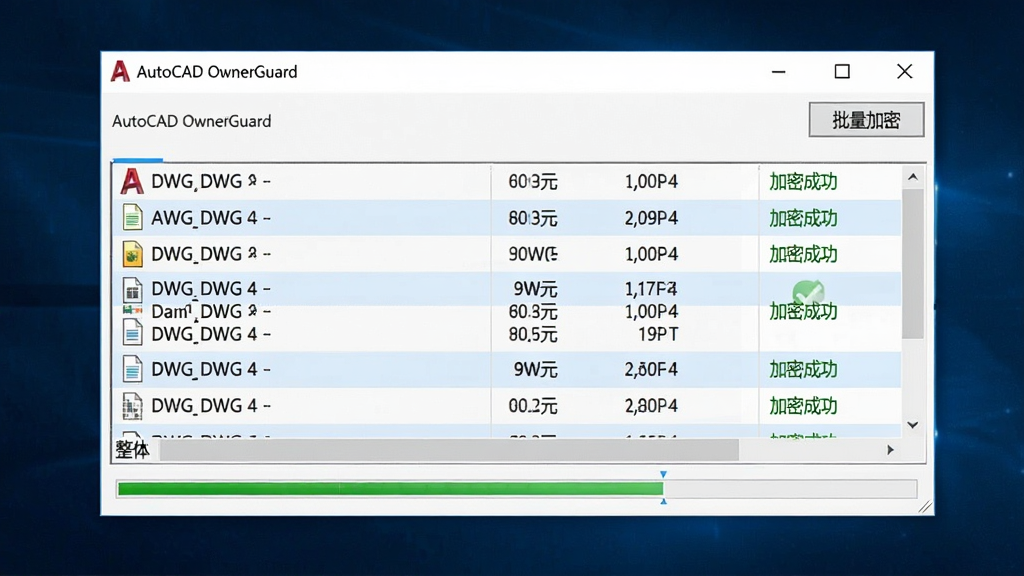Click the vertical scrollbar thumb
This screenshot has width=1024, height=576.
913,264
